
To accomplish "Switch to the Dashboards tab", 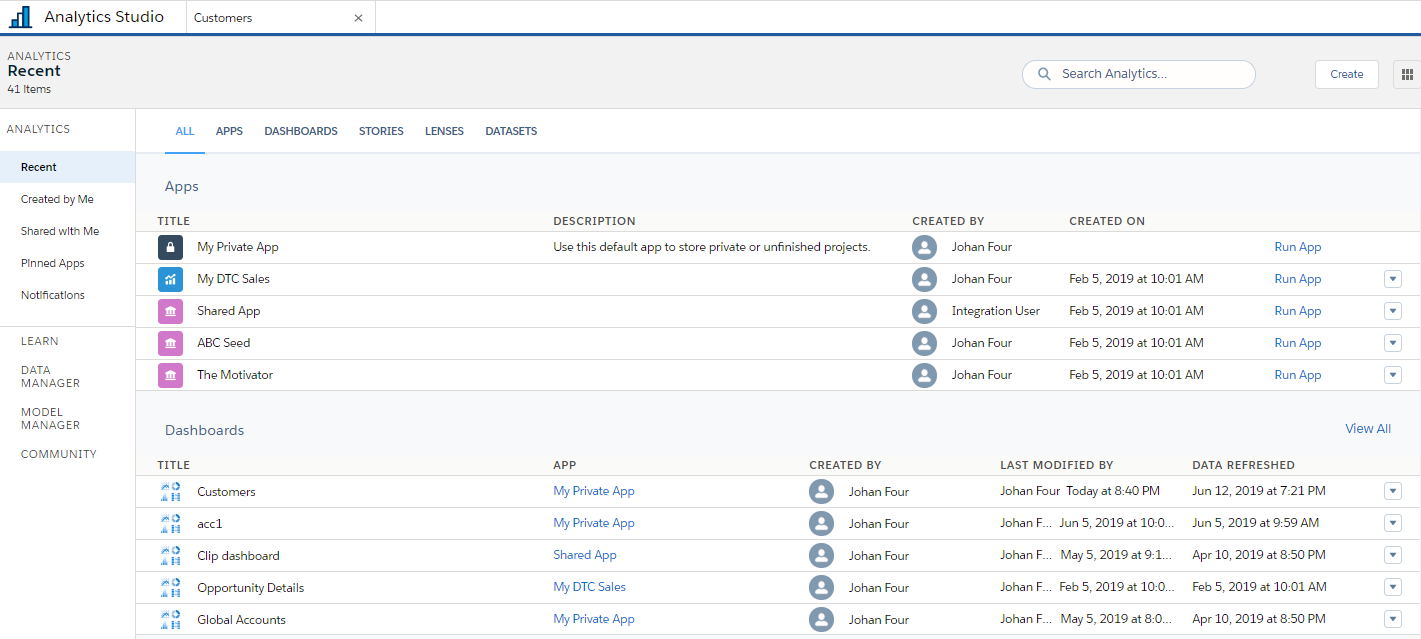I will click(301, 131).
